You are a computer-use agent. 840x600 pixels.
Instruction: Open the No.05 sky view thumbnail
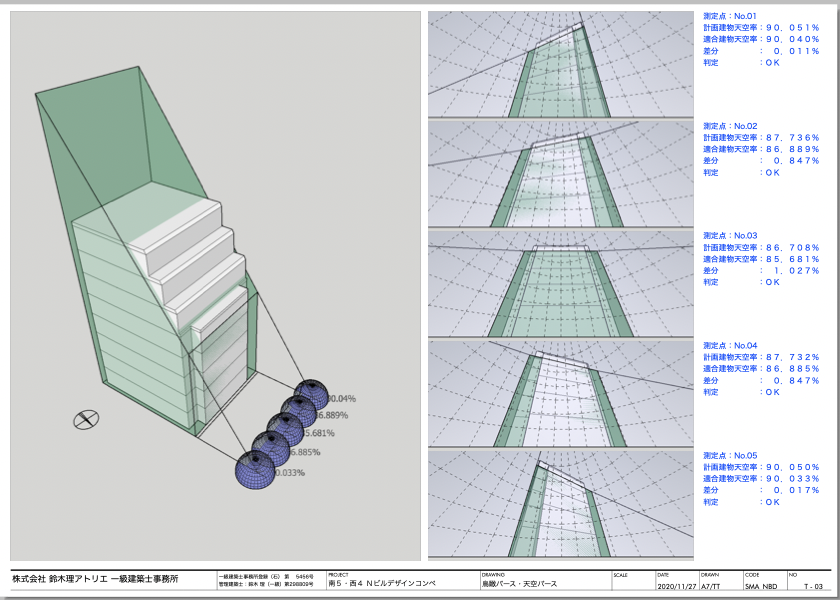pyautogui.click(x=561, y=504)
